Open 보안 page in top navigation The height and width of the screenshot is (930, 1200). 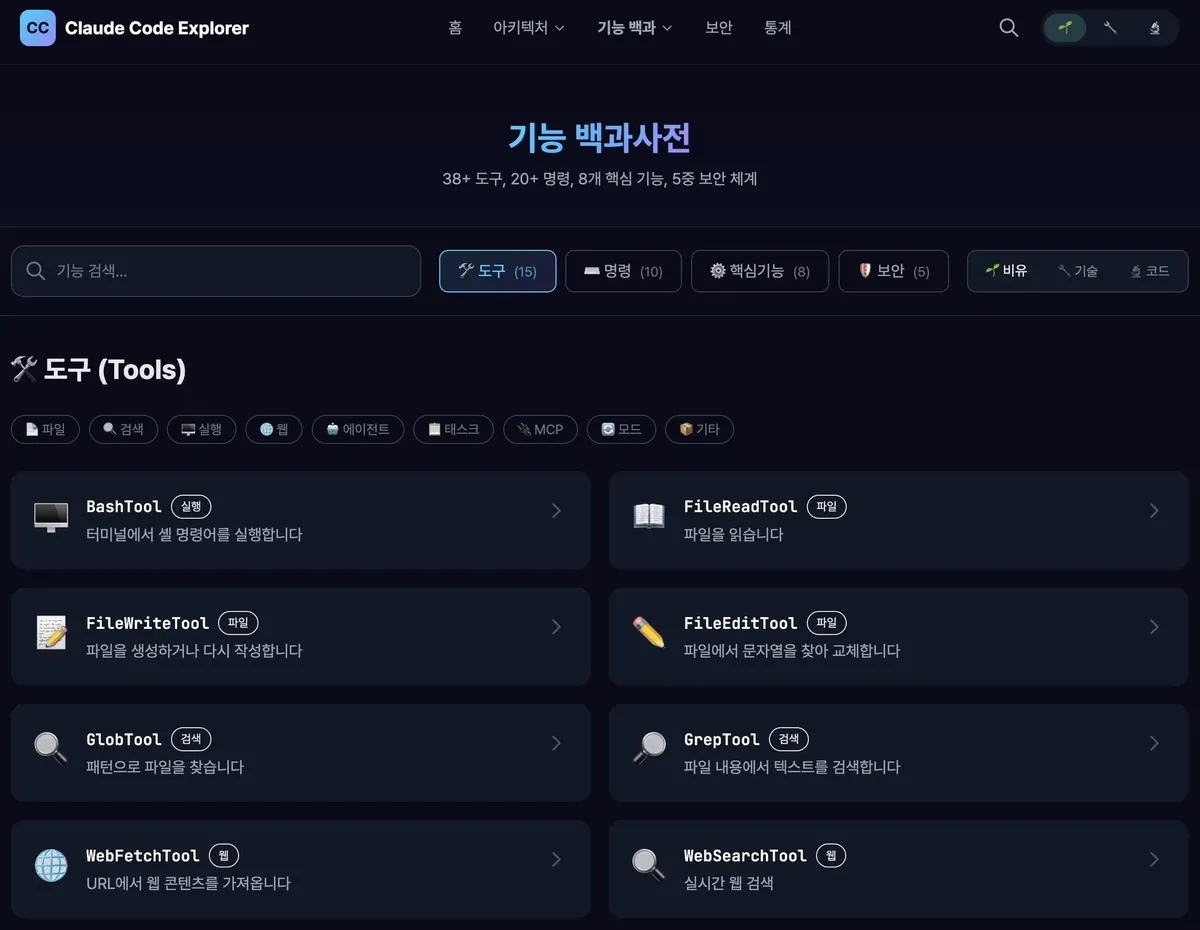(x=718, y=28)
